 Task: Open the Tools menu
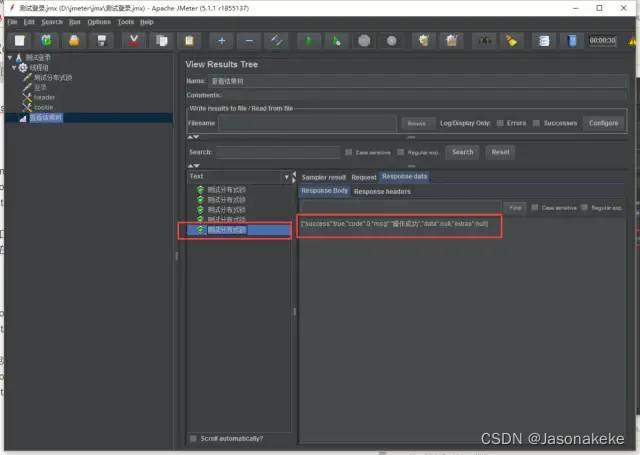click(126, 22)
